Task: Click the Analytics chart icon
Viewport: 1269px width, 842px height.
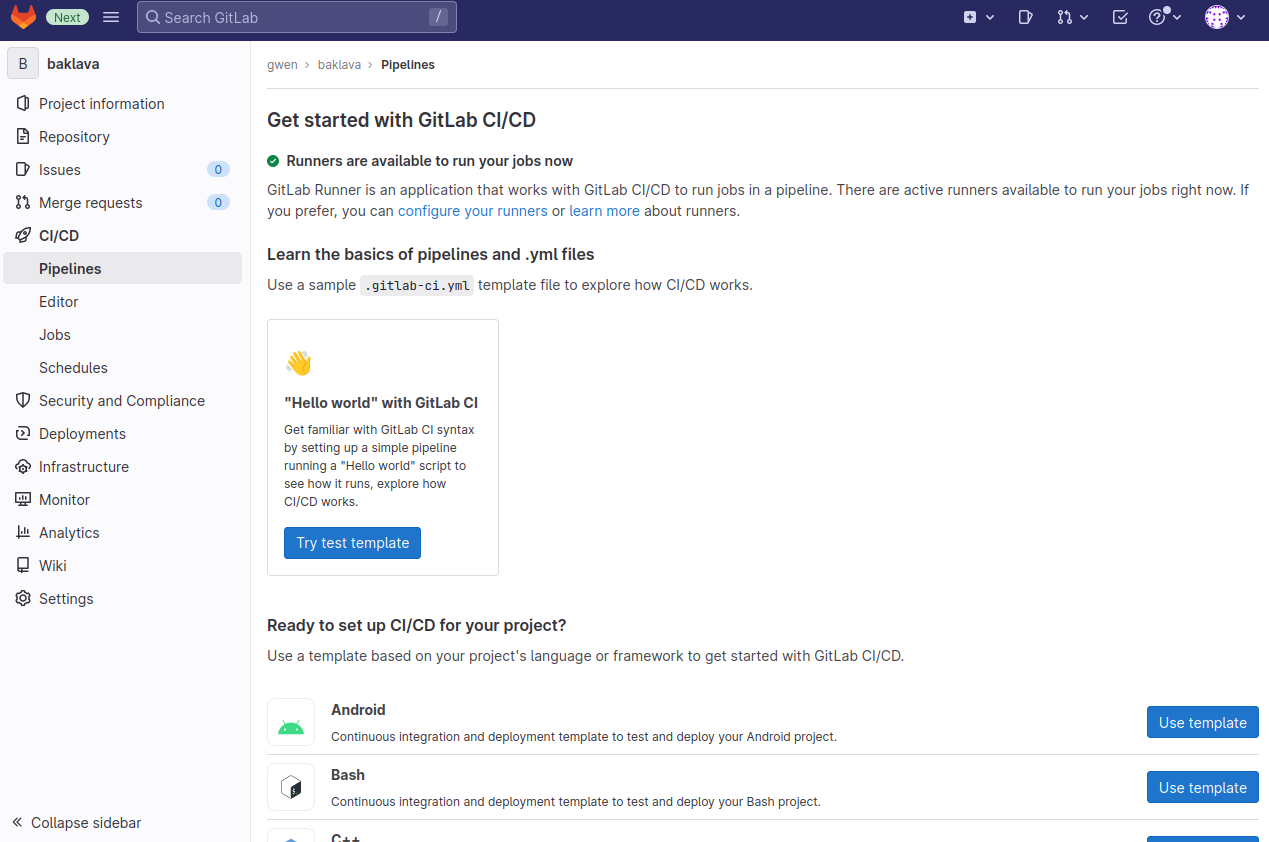Action: pyautogui.click(x=23, y=533)
